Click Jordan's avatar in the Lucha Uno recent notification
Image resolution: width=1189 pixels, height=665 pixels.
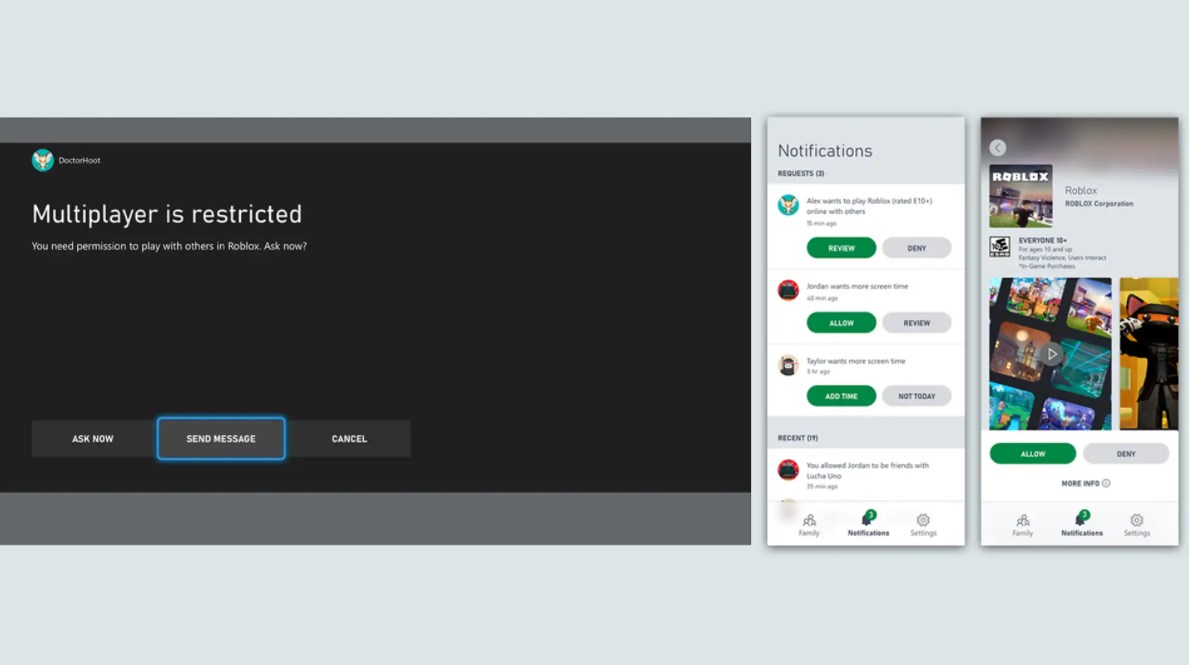point(788,470)
